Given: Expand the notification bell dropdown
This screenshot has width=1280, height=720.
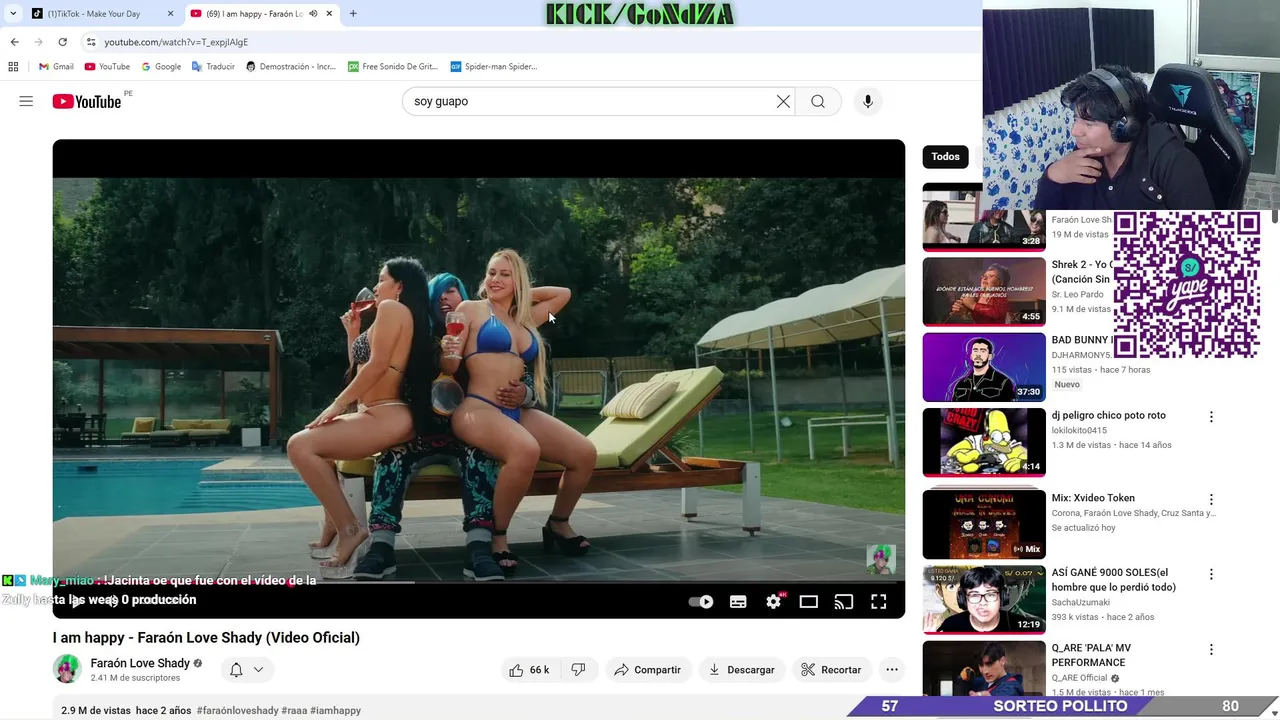Looking at the screenshot, I should [246, 670].
